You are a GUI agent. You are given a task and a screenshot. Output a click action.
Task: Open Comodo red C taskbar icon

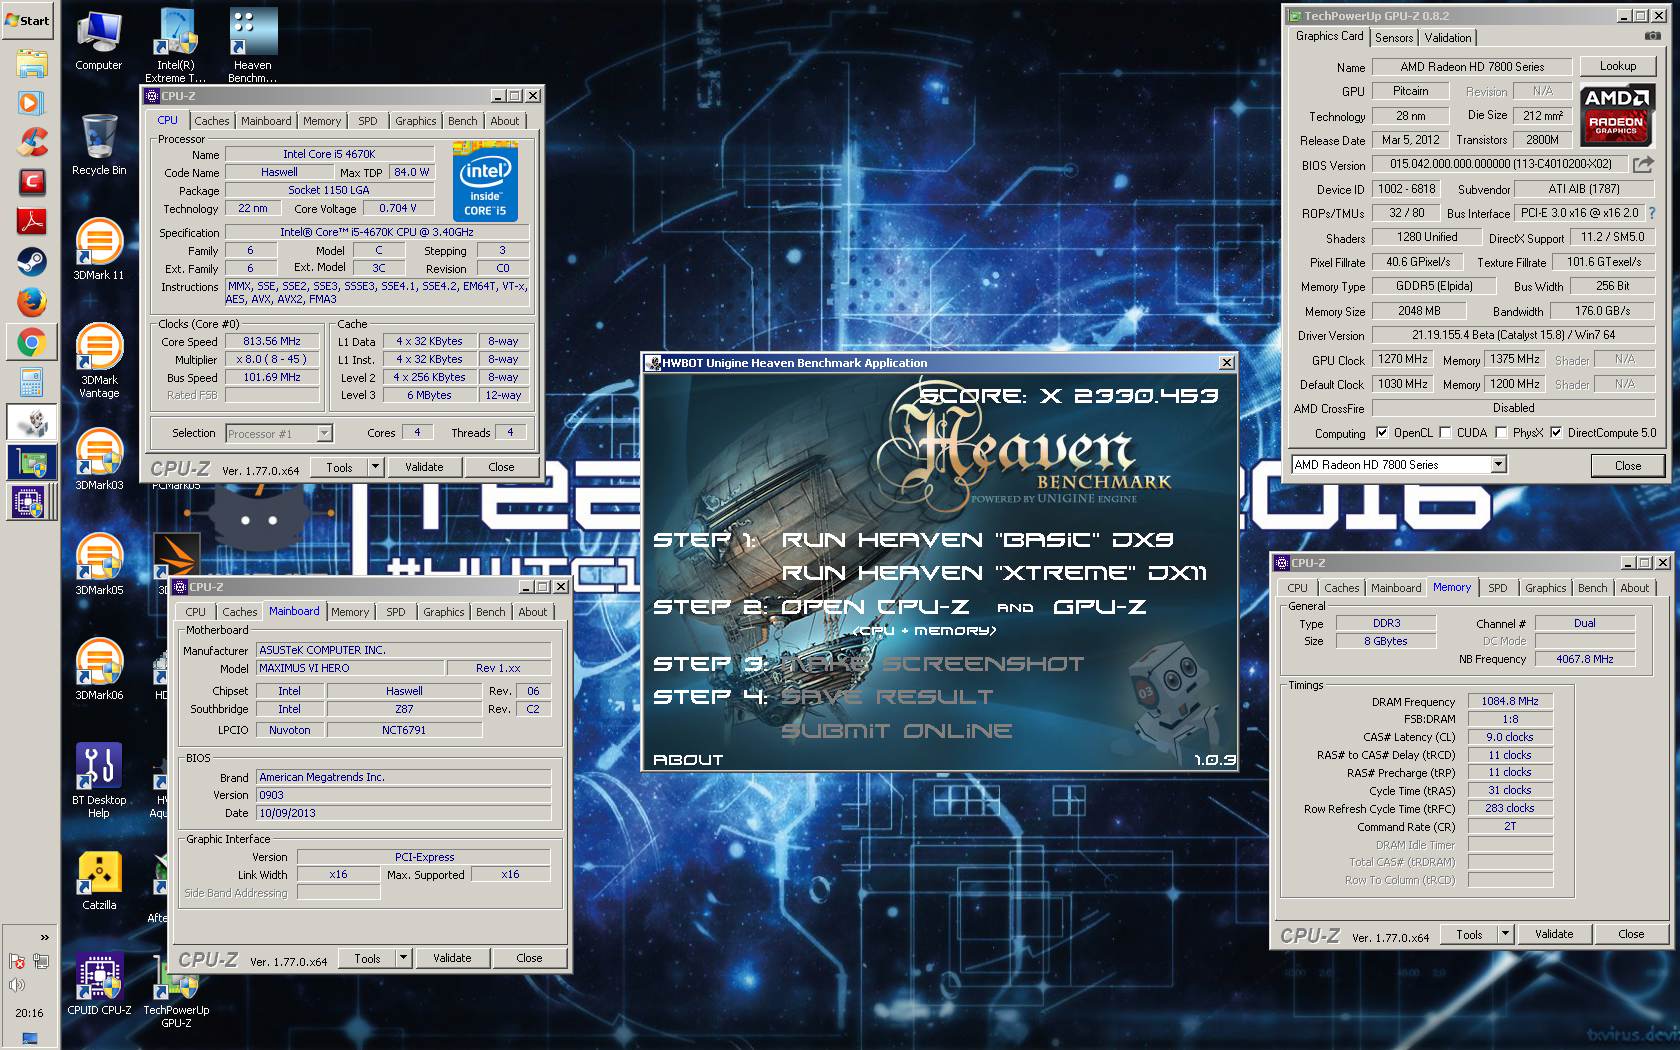coord(31,182)
